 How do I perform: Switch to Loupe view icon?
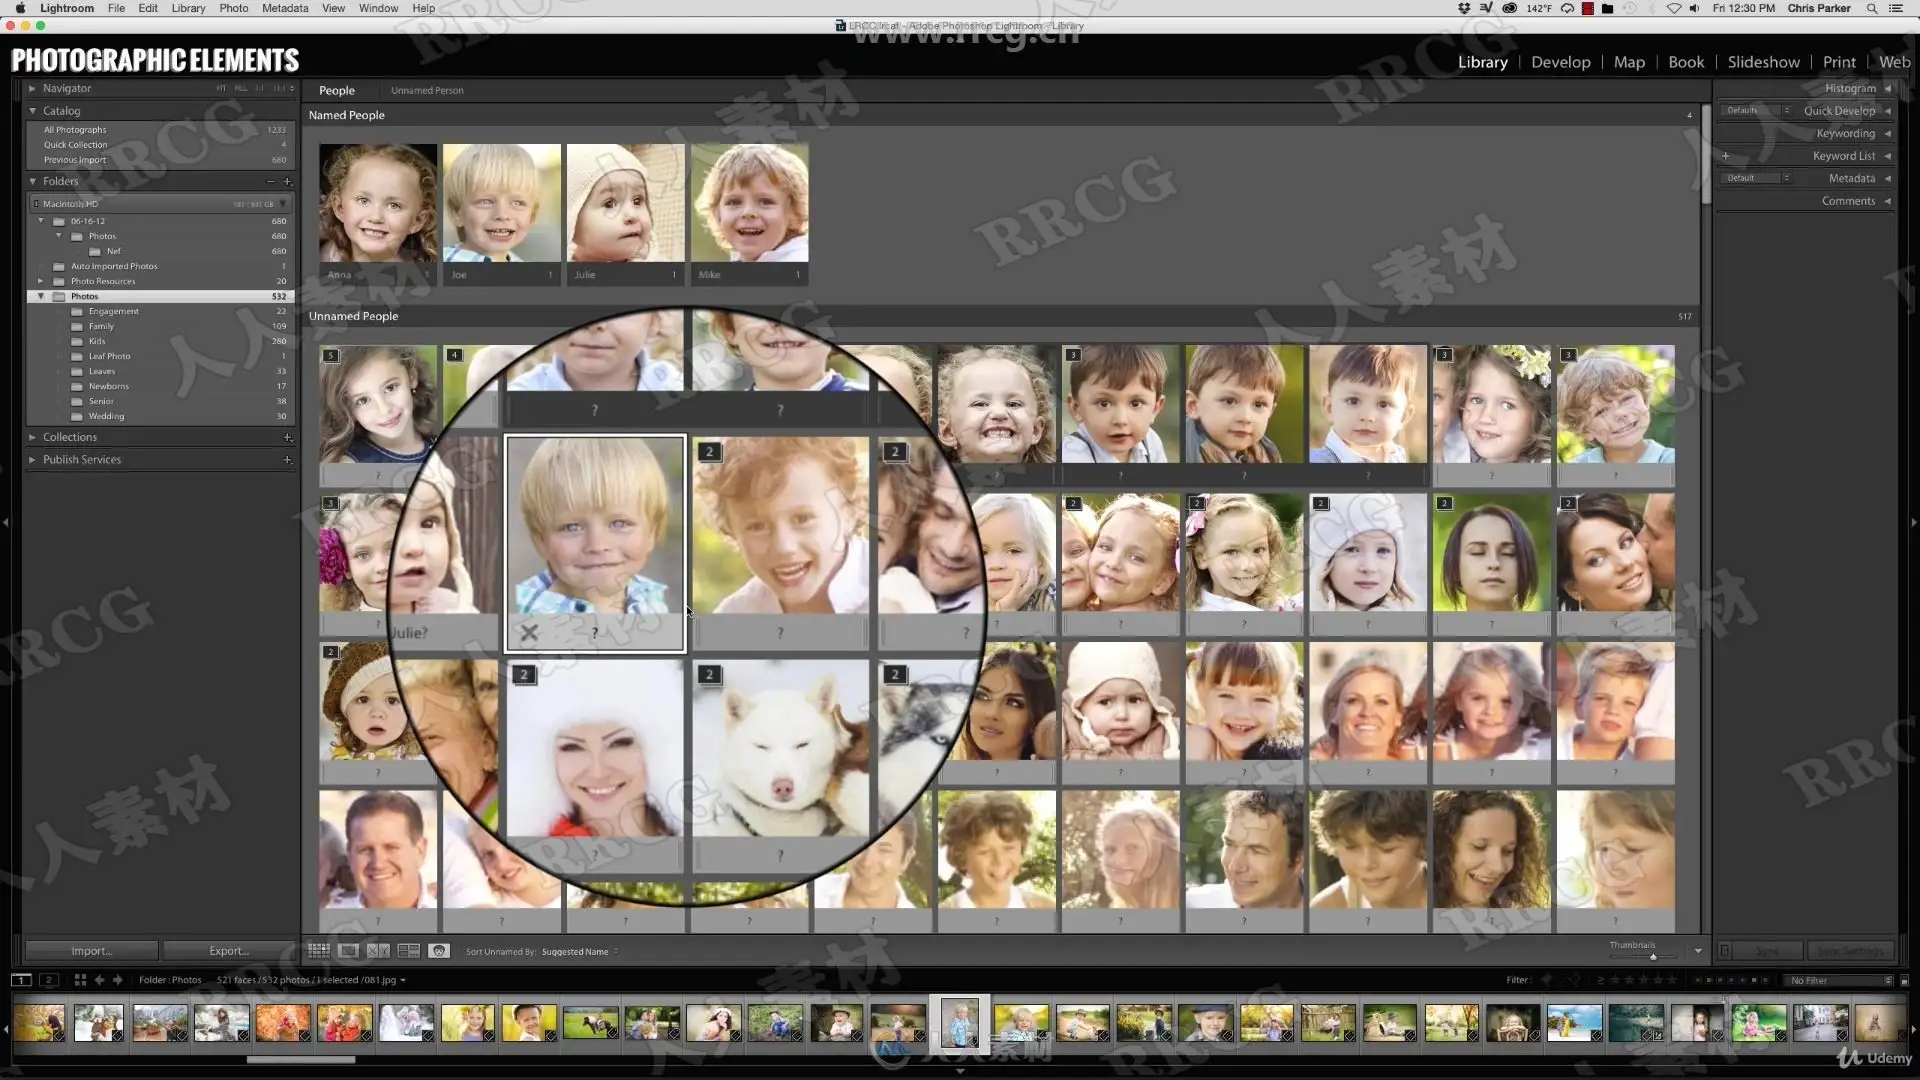[x=348, y=951]
